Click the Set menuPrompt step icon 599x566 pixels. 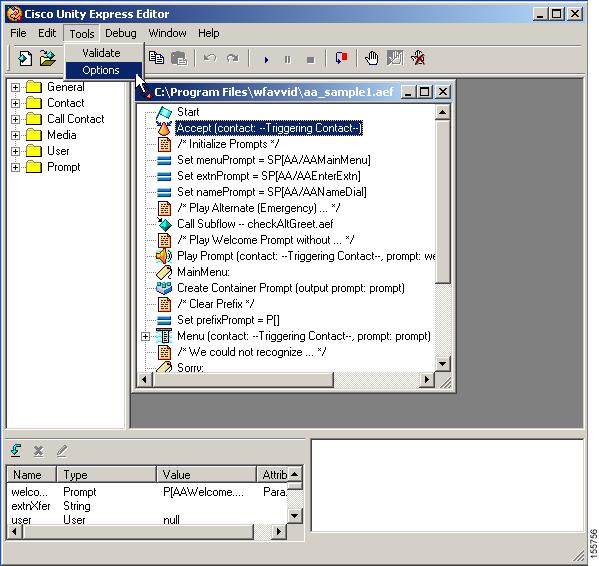(x=164, y=160)
